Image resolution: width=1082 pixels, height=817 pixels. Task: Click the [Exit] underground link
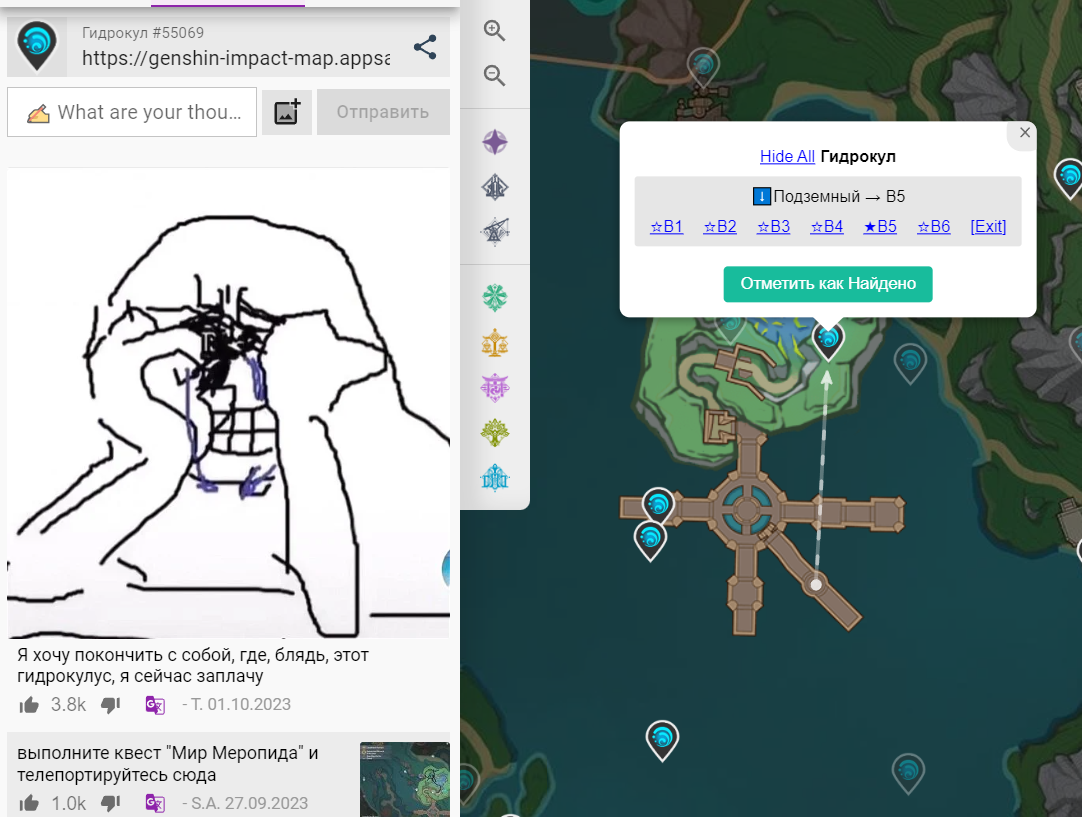988,226
